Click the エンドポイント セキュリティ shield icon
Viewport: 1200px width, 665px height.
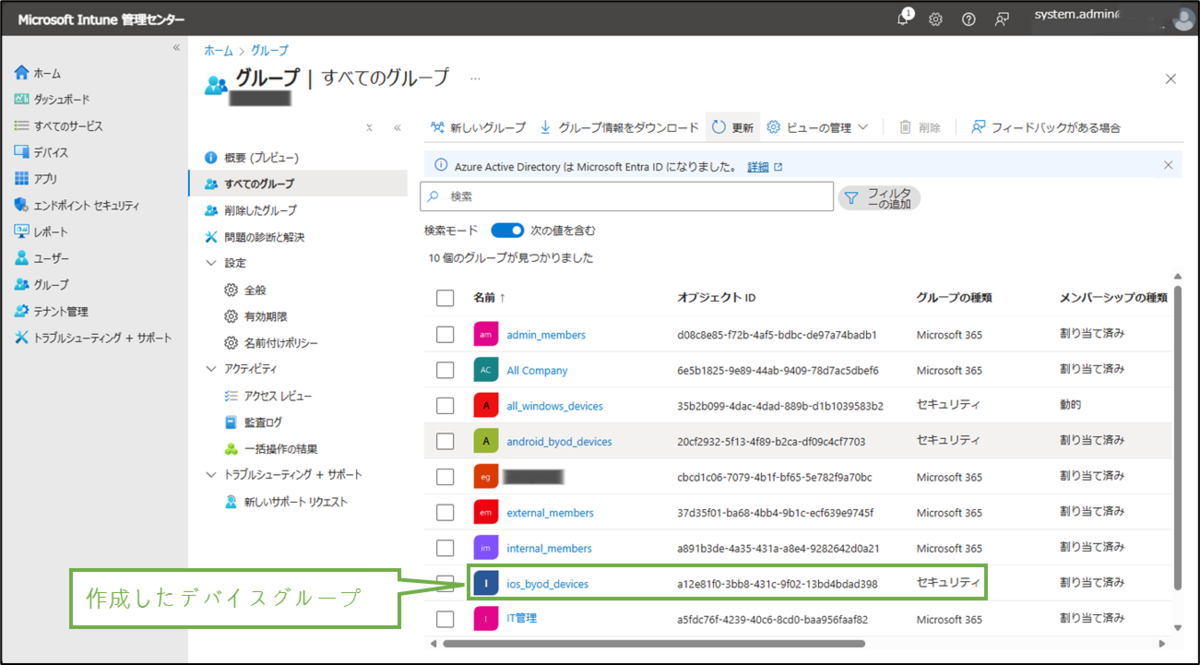pyautogui.click(x=22, y=205)
